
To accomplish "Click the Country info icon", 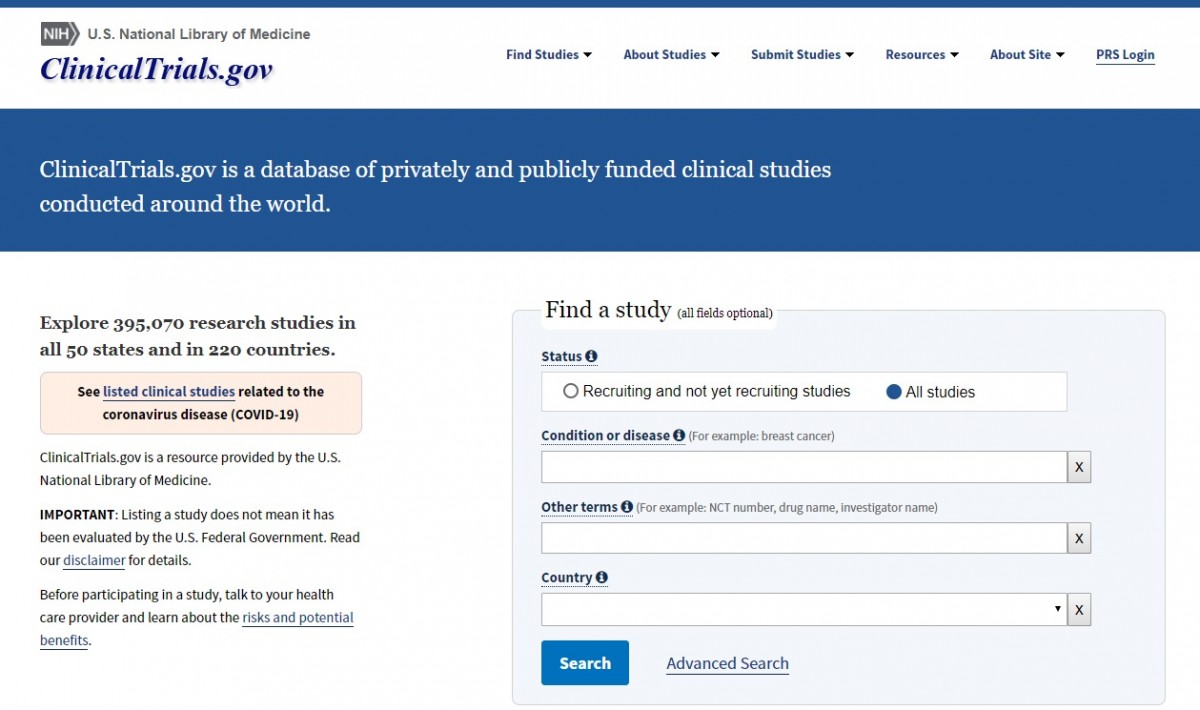I will click(x=602, y=578).
